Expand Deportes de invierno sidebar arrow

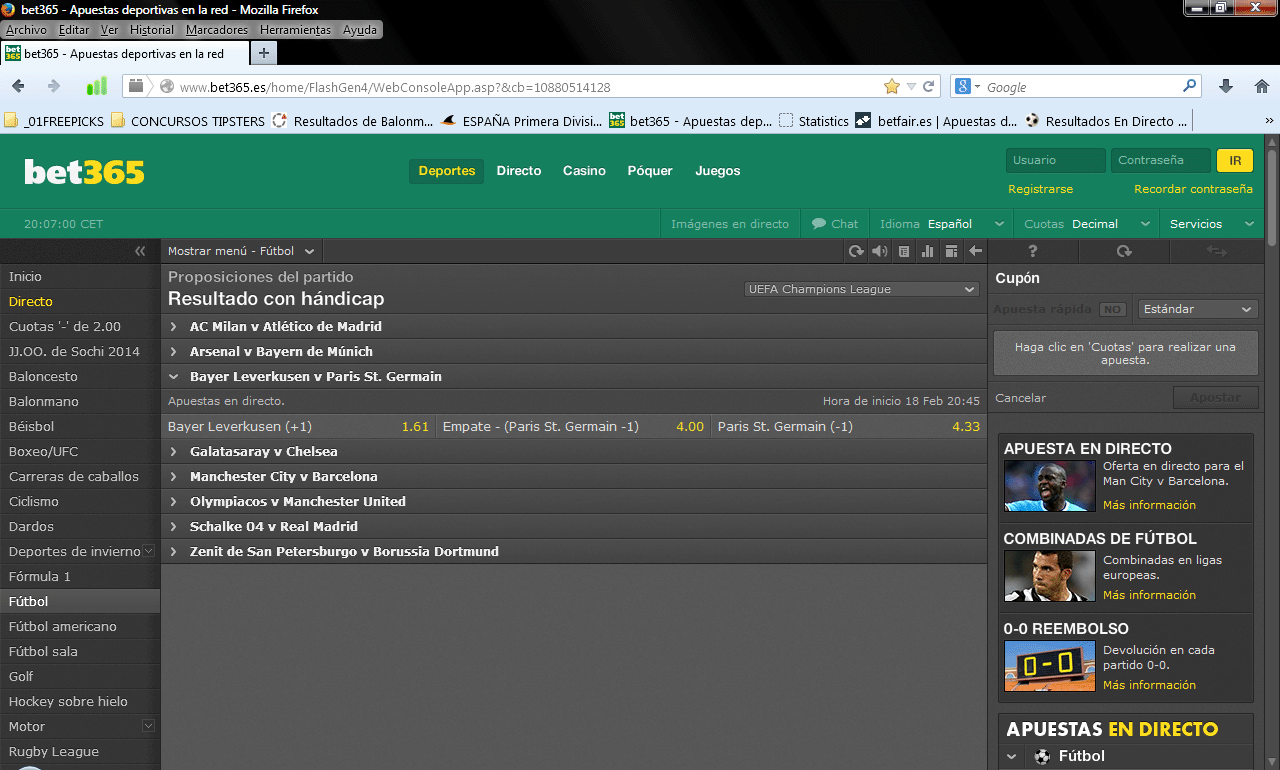149,551
